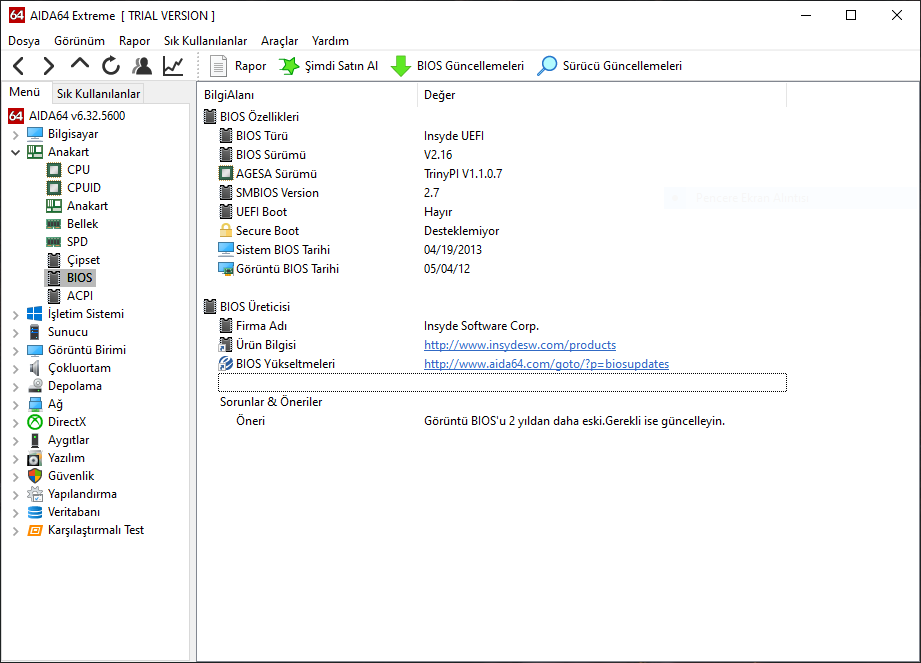
Task: Open the insydesw.com/products link
Action: click(x=520, y=345)
